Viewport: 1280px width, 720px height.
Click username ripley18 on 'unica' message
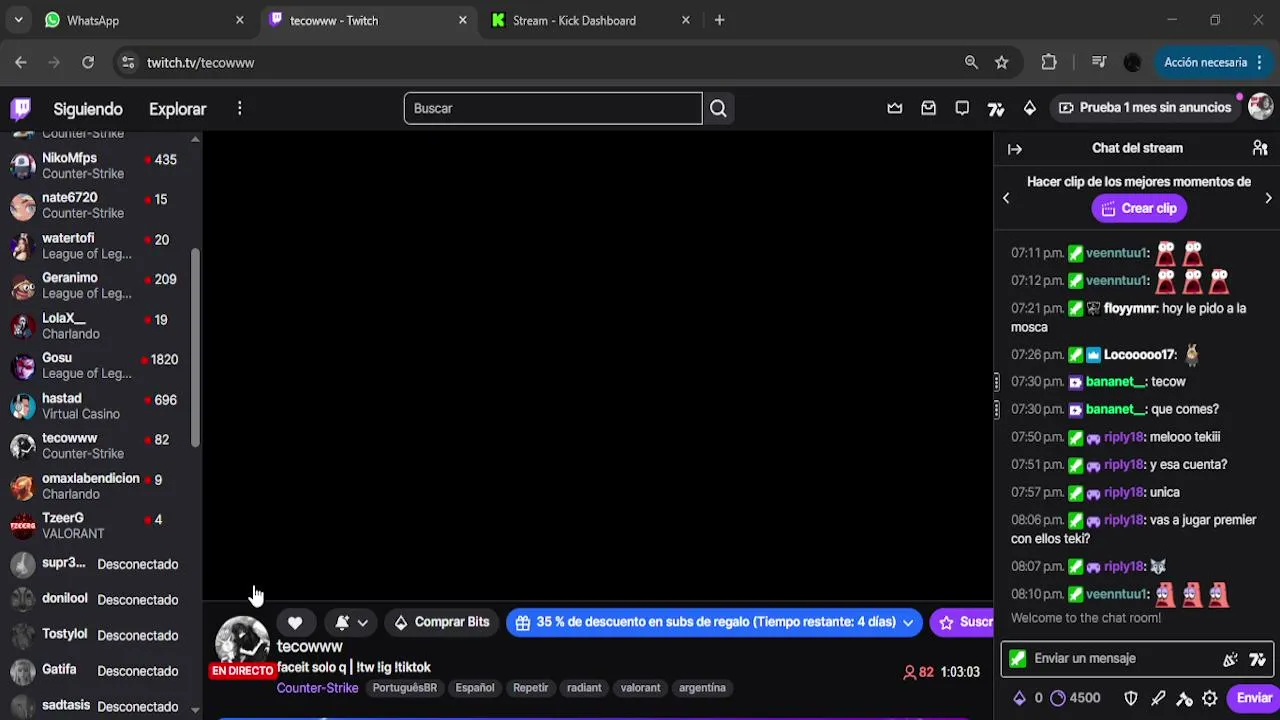coord(1123,492)
